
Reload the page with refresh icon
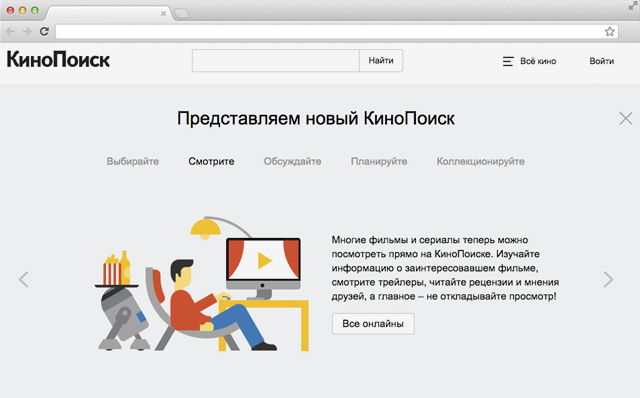[44, 31]
